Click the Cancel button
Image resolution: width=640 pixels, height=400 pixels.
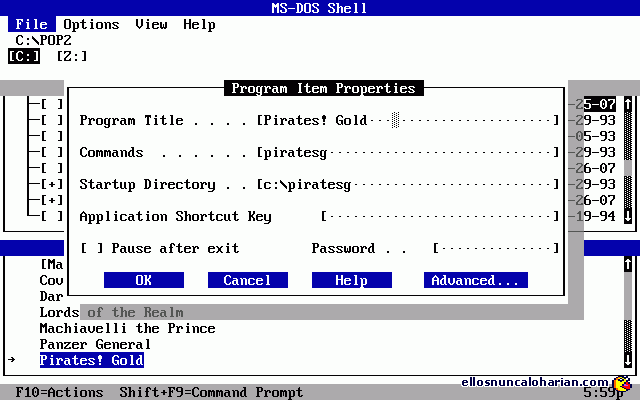(x=248, y=280)
